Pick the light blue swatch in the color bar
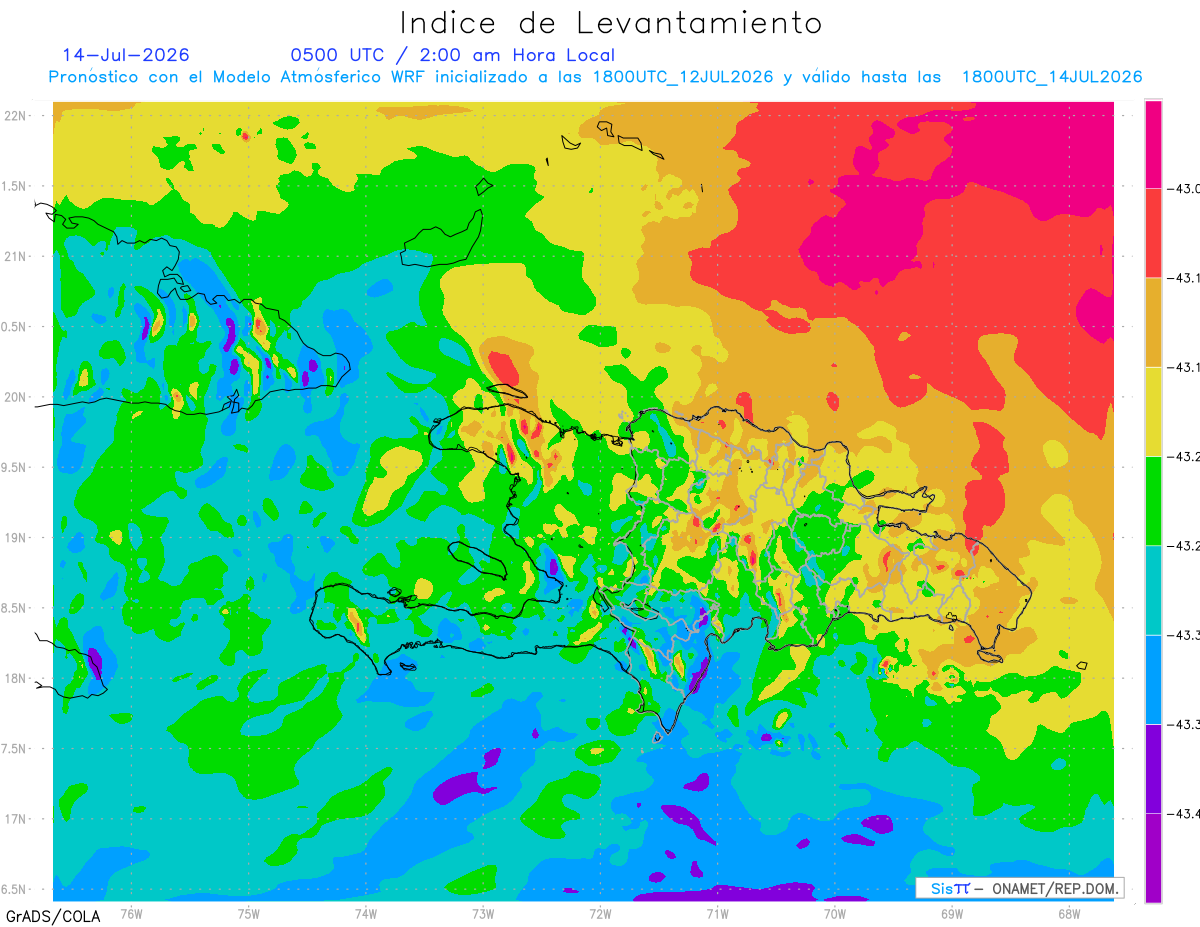Screen dimensions: 1200x927 [1153, 679]
